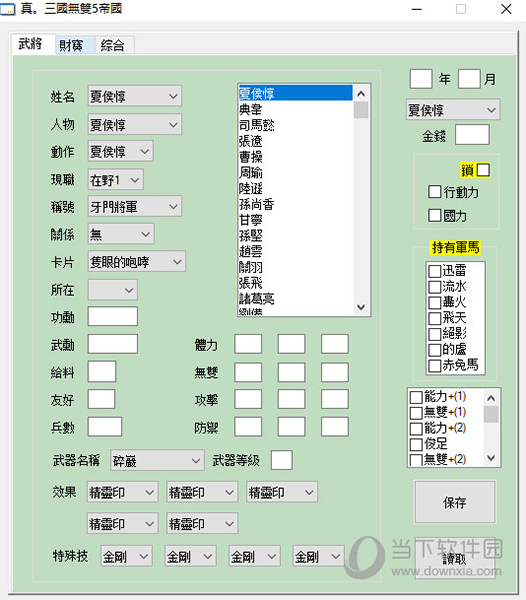The width and height of the screenshot is (526, 600).
Task: Select 張遼 in the character list
Action: click(x=295, y=141)
